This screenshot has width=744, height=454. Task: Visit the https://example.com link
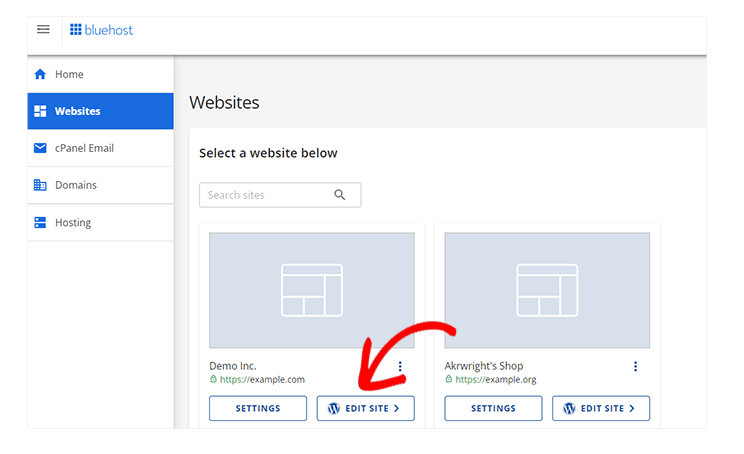[262, 380]
